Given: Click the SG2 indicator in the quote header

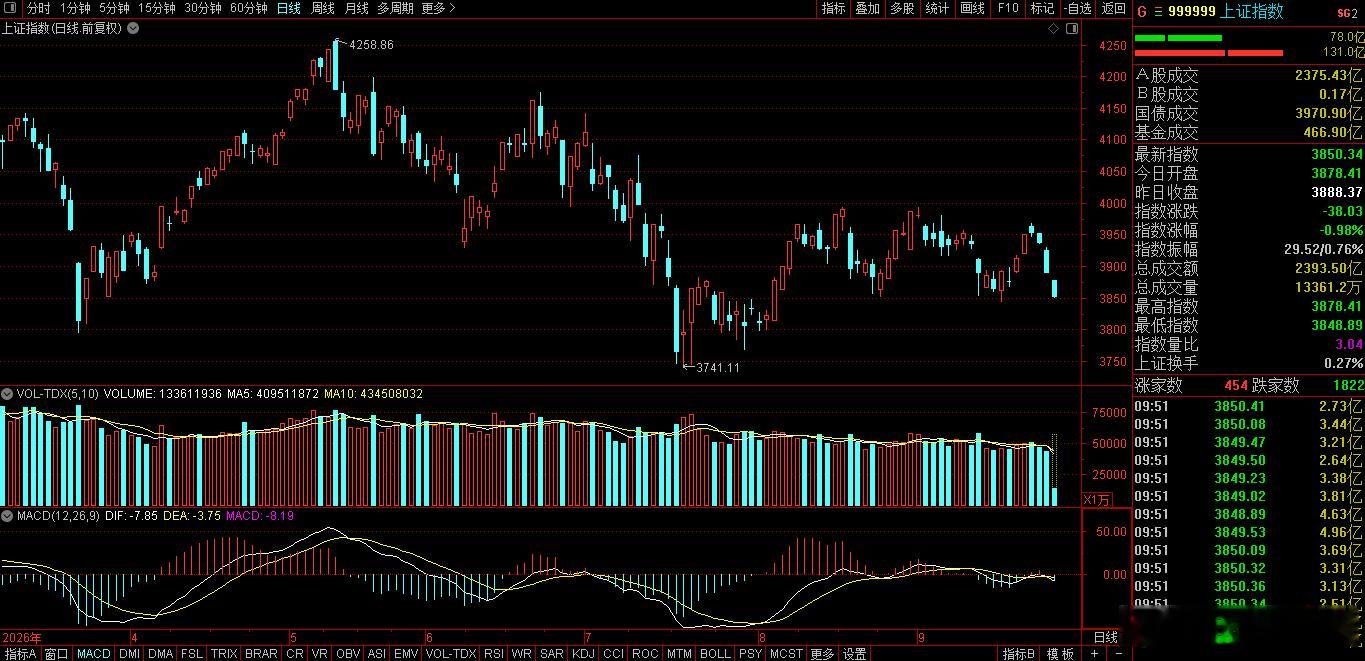Looking at the screenshot, I should (x=1349, y=12).
